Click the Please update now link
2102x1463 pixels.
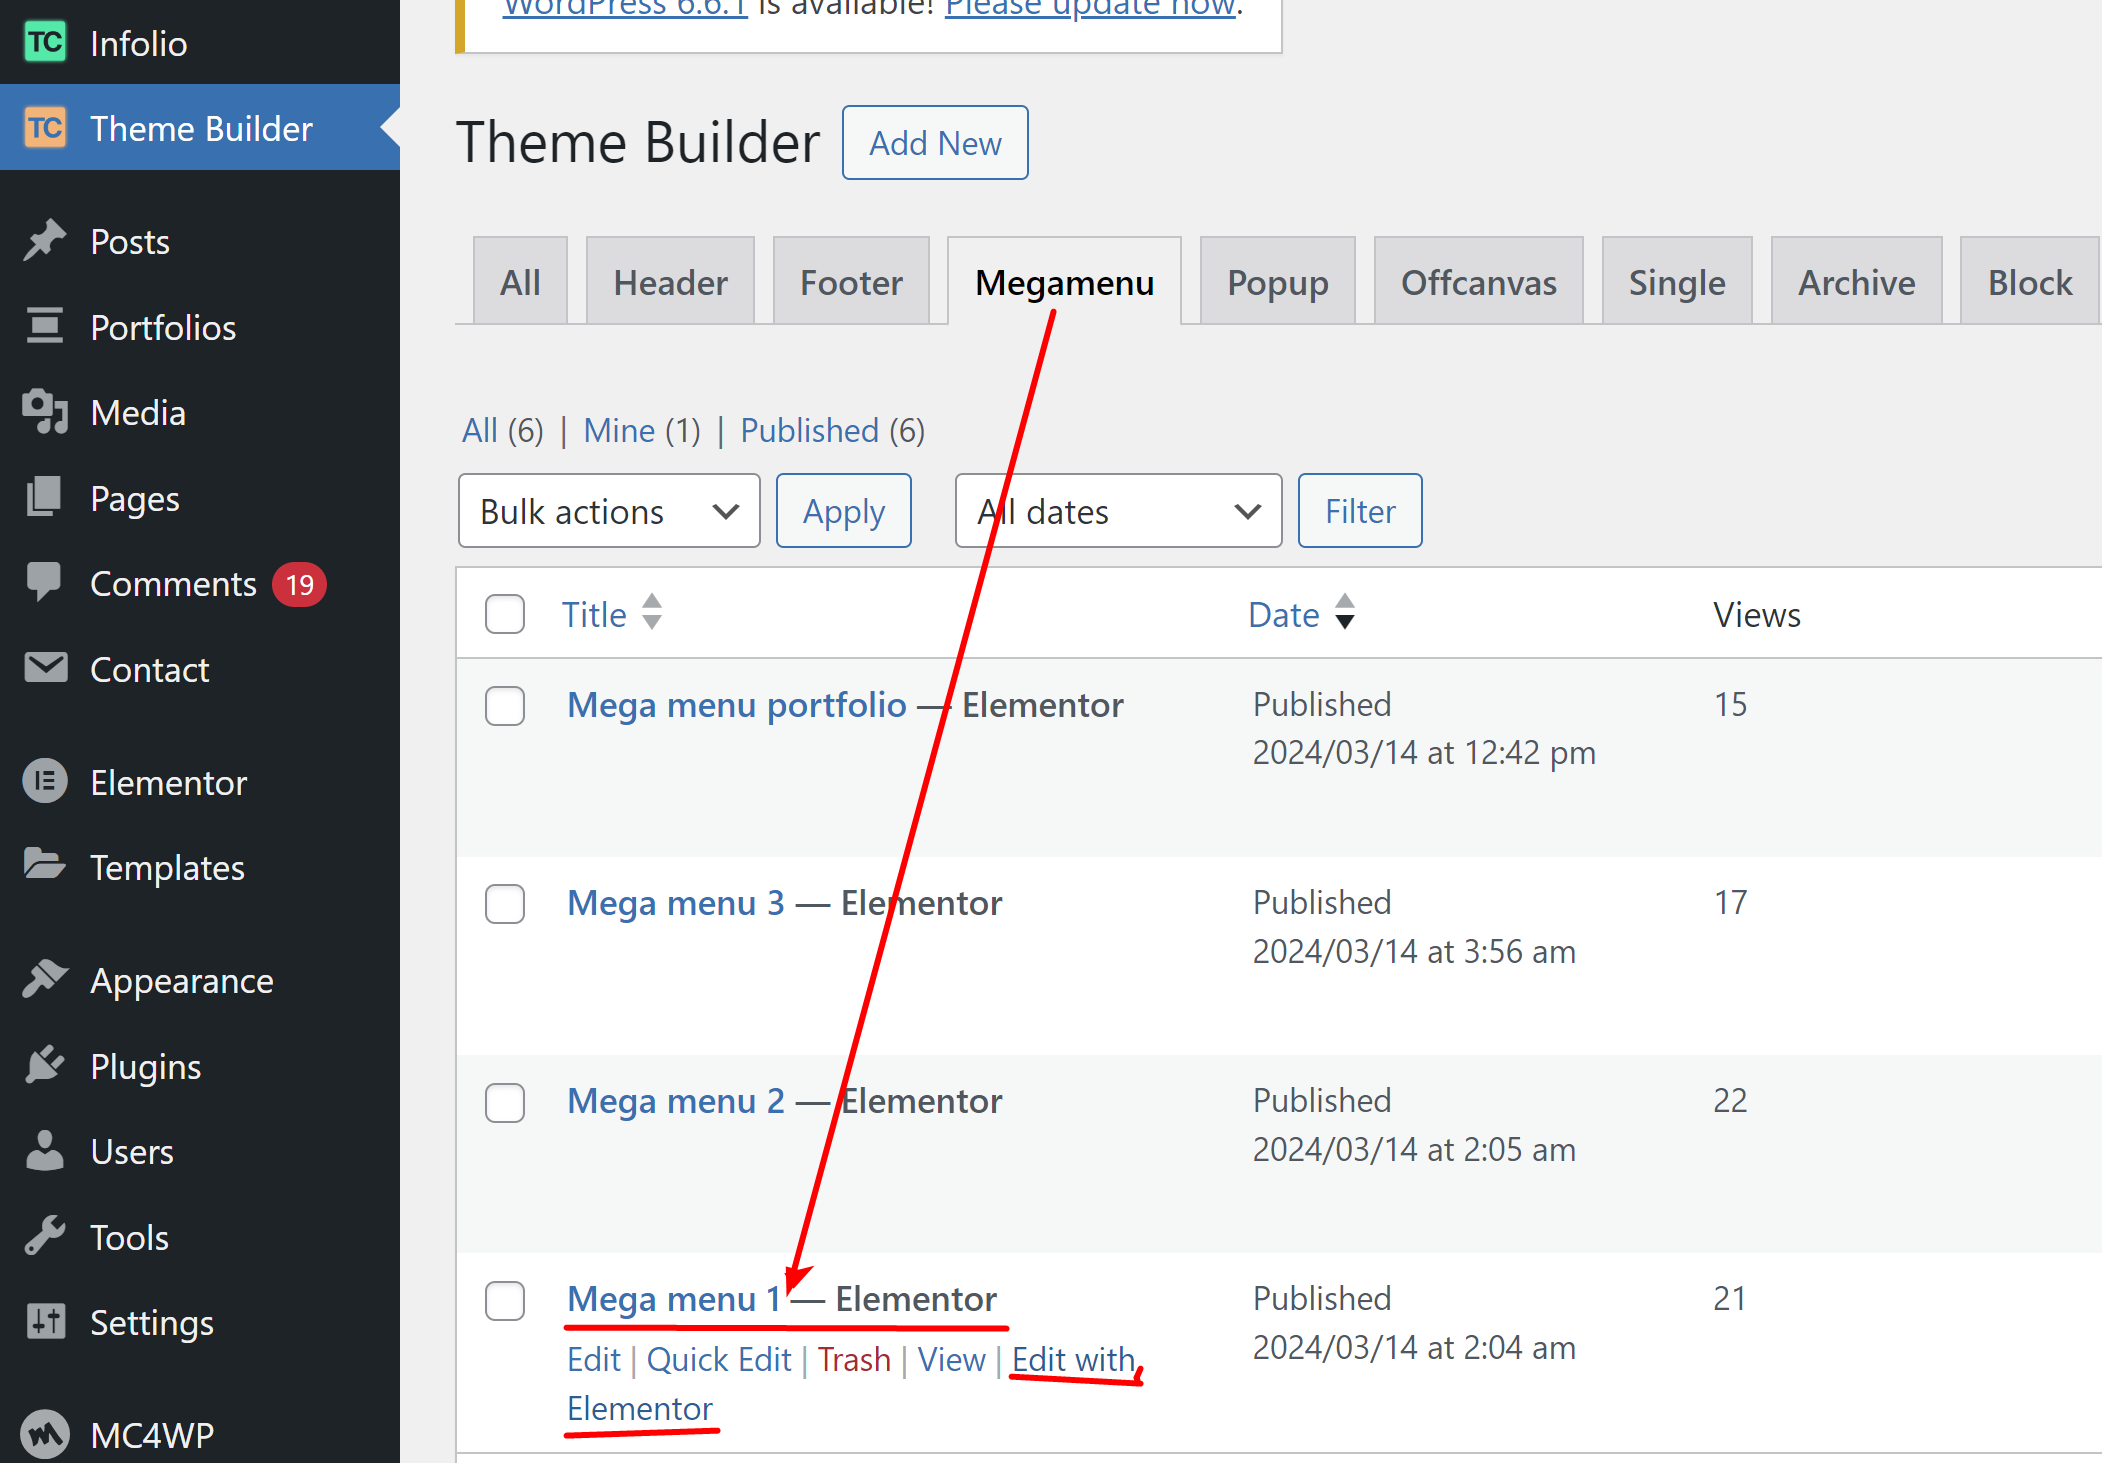[1090, 8]
